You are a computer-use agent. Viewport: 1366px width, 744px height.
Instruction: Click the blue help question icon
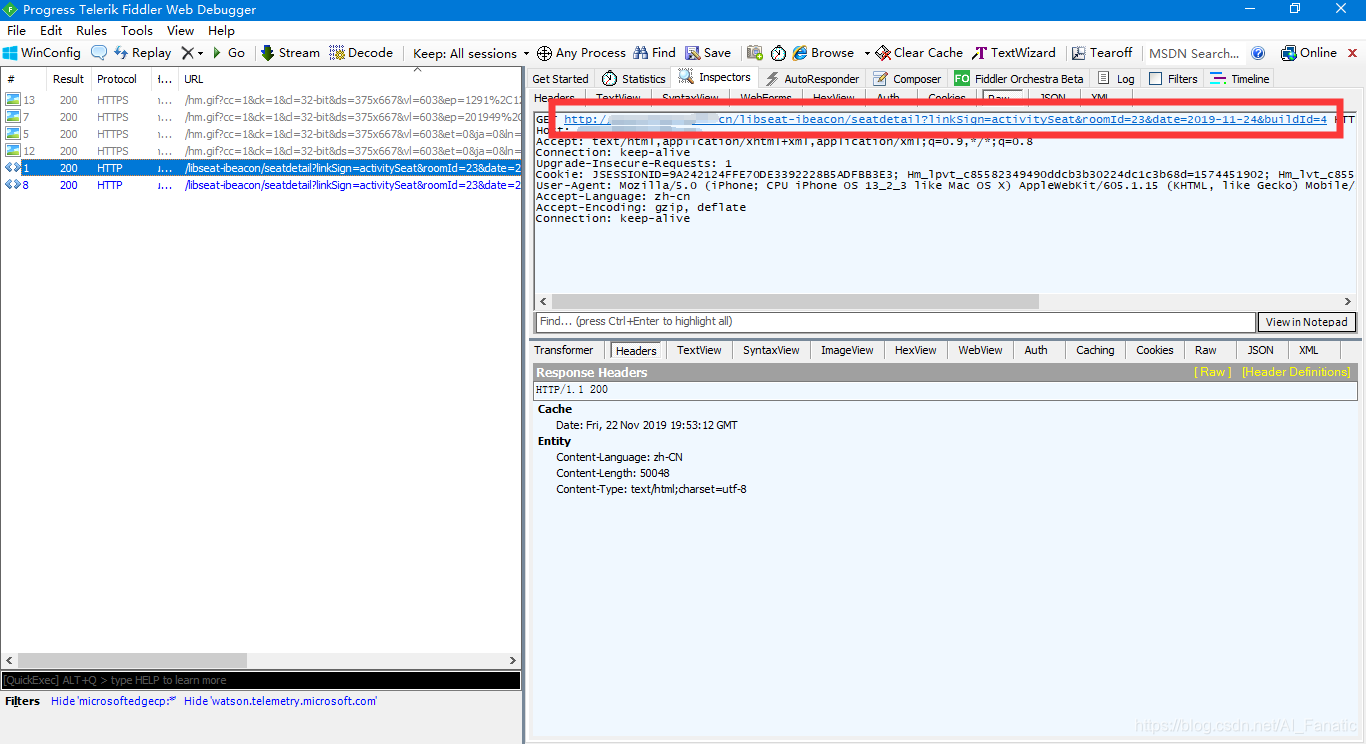click(1258, 53)
